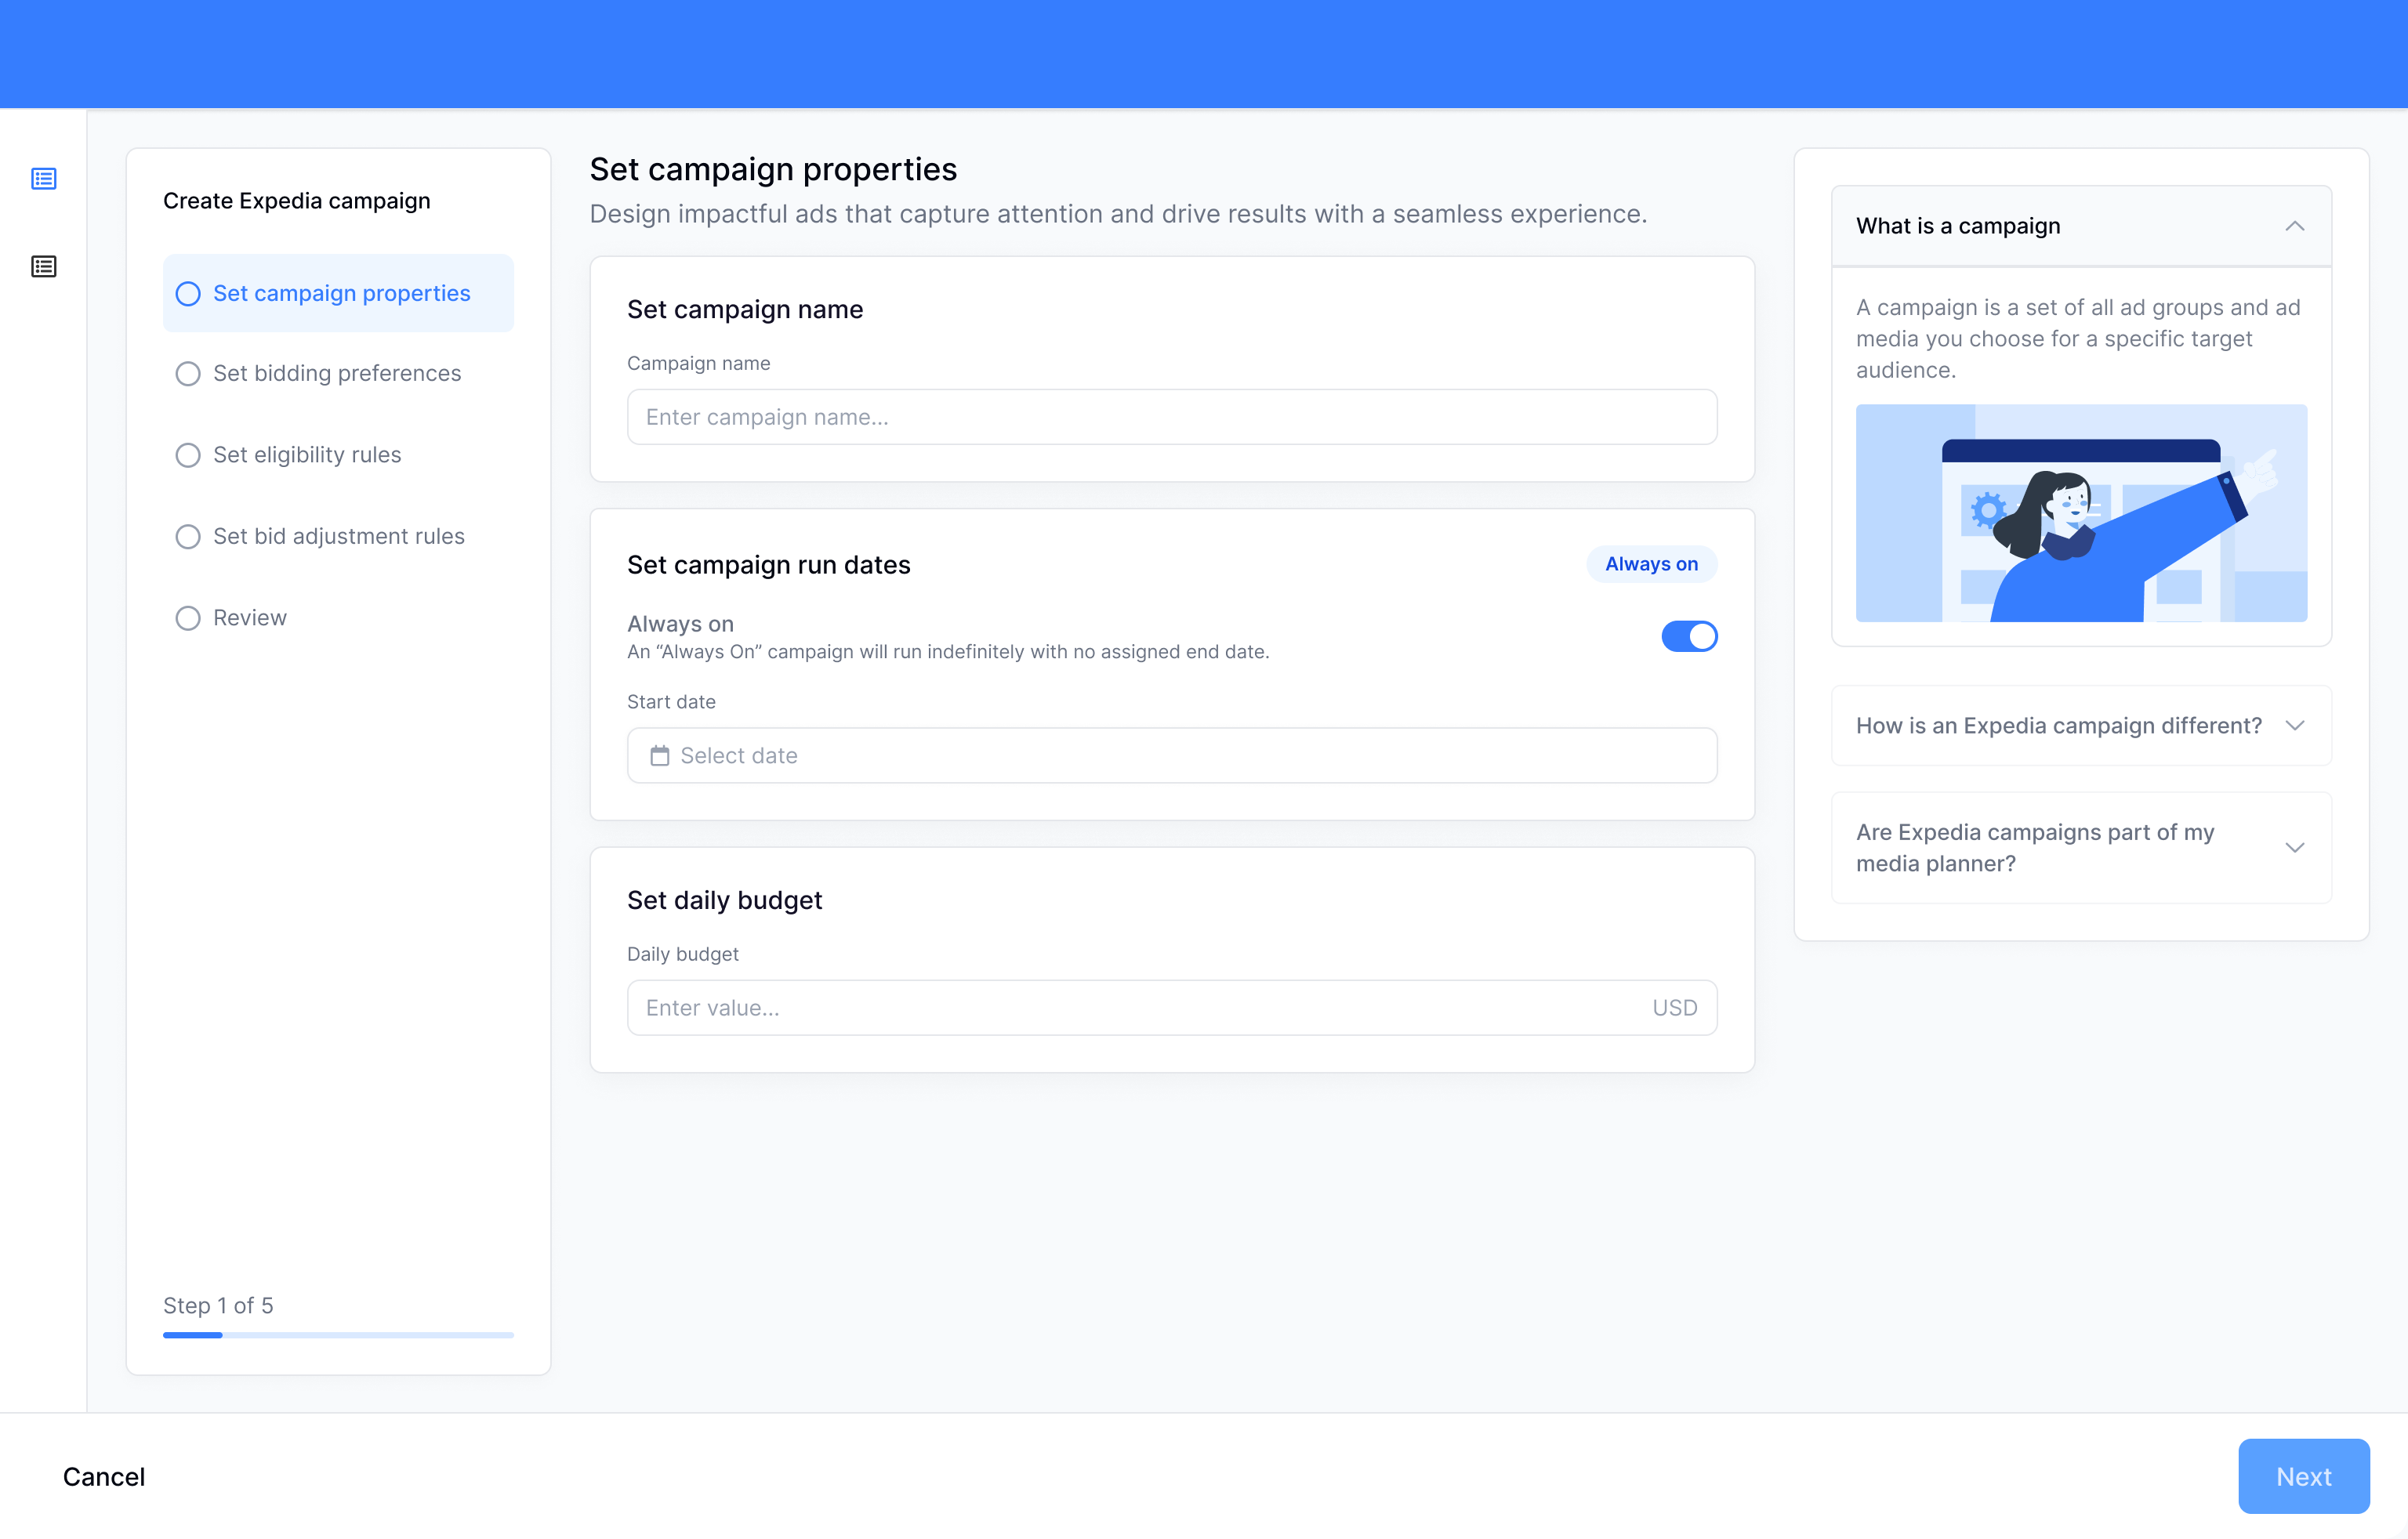The height and width of the screenshot is (1539, 2408).
Task: Click the calendar icon in Start date field
Action: (x=659, y=755)
